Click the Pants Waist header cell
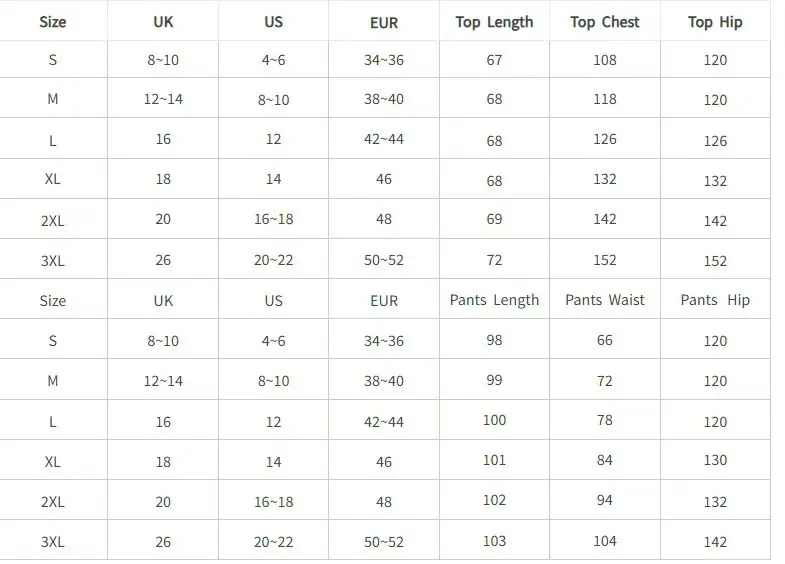 (x=605, y=300)
